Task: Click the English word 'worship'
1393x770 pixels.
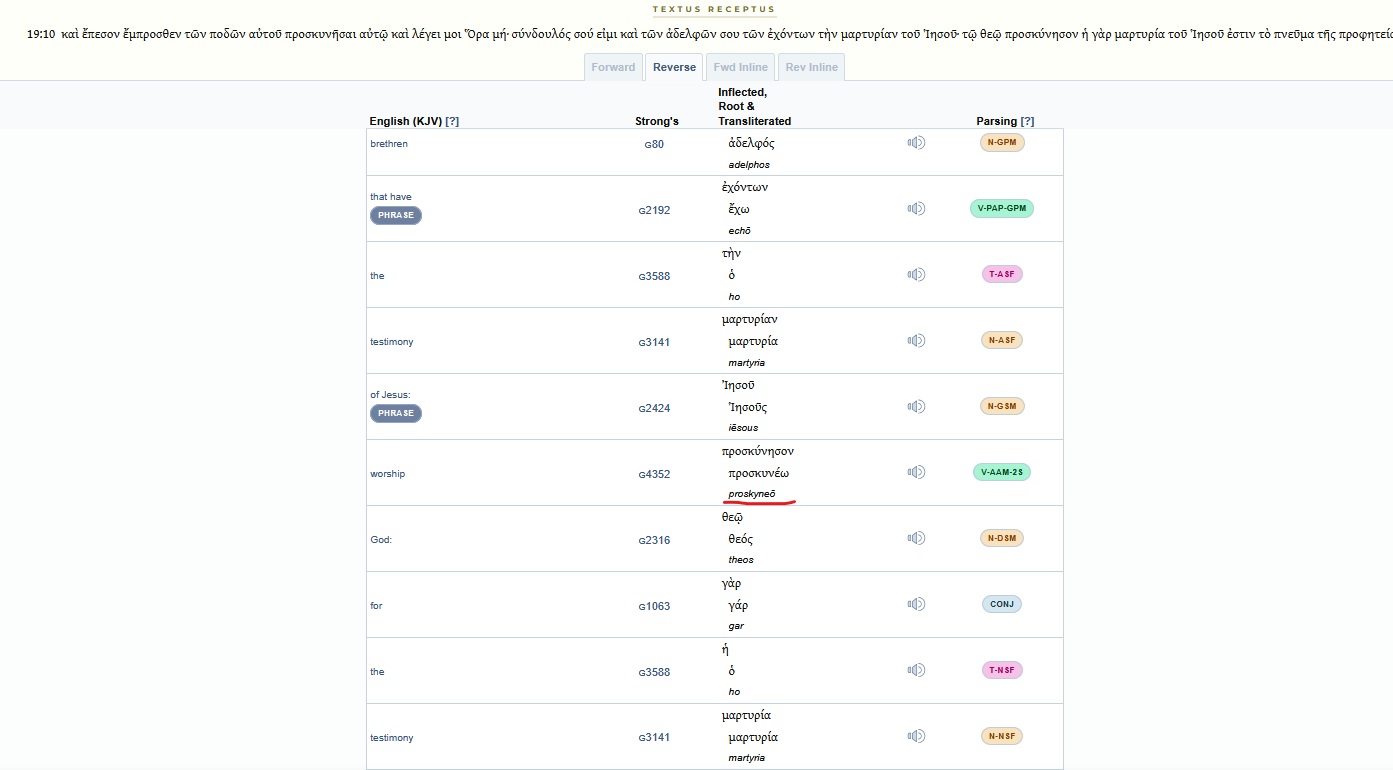Action: [x=388, y=474]
